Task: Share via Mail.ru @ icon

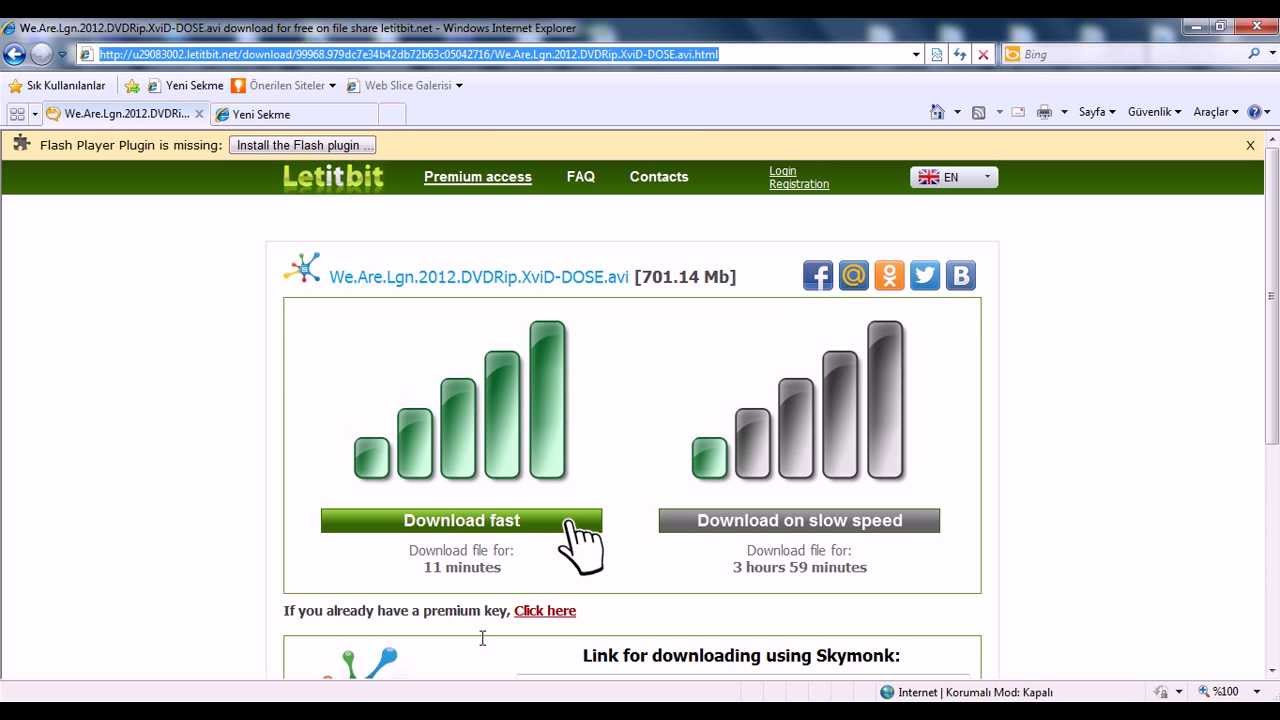Action: point(854,275)
